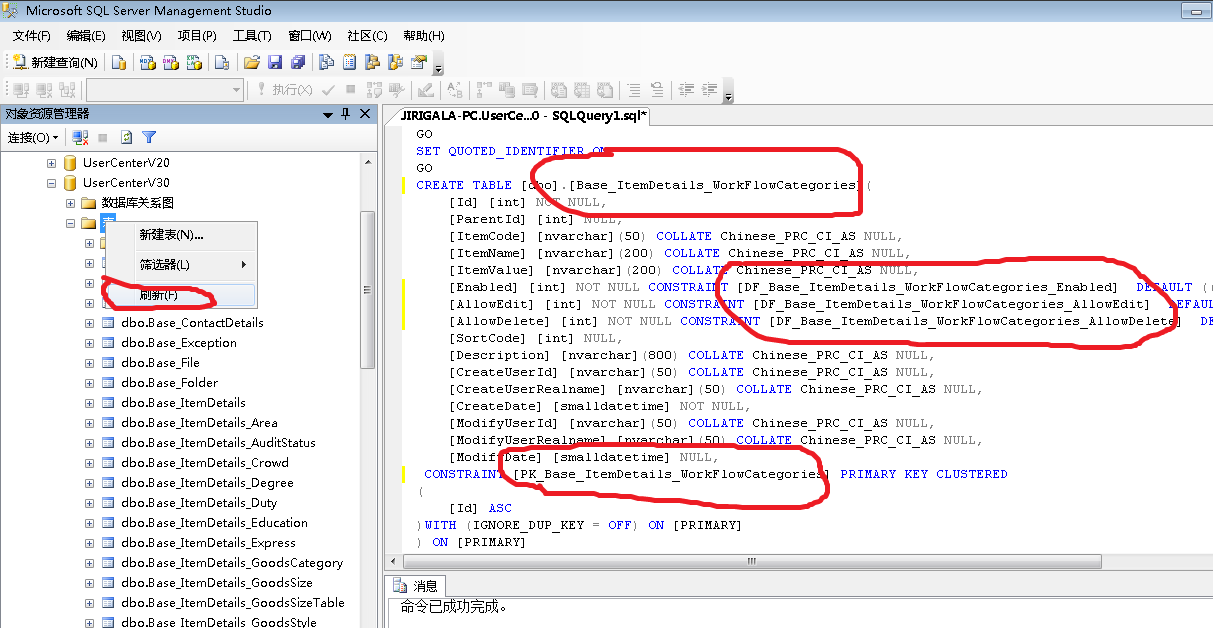
Task: Click the Save All icon
Action: (297, 62)
